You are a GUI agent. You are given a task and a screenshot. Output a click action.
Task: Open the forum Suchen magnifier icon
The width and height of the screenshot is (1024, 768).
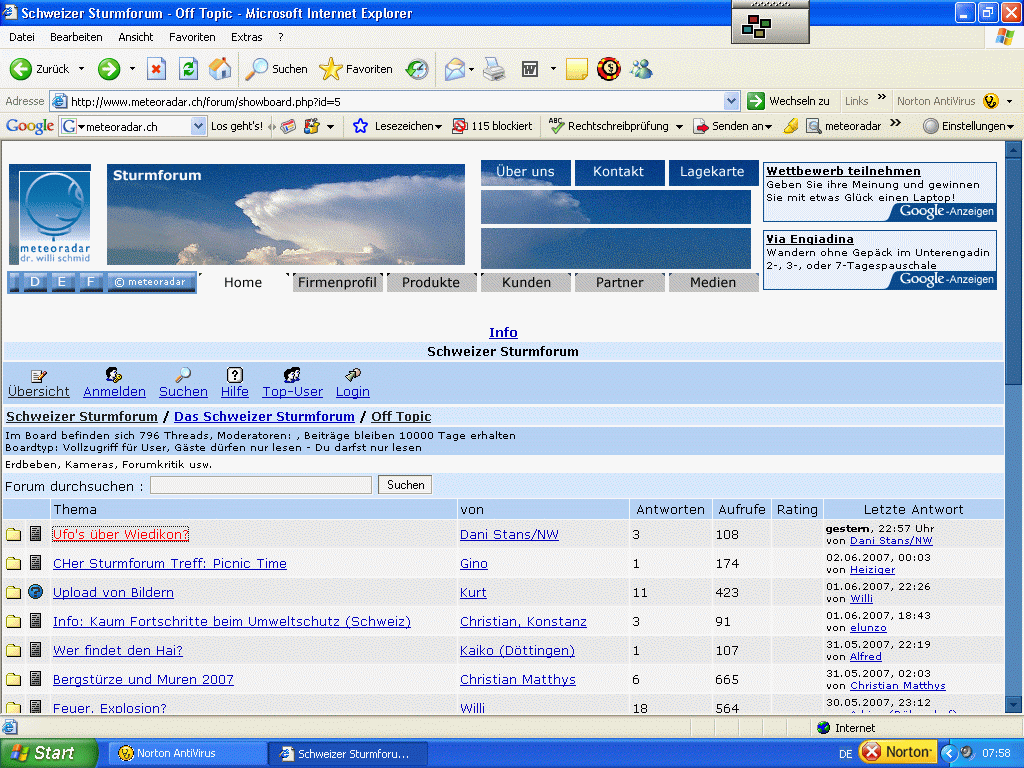coord(183,376)
